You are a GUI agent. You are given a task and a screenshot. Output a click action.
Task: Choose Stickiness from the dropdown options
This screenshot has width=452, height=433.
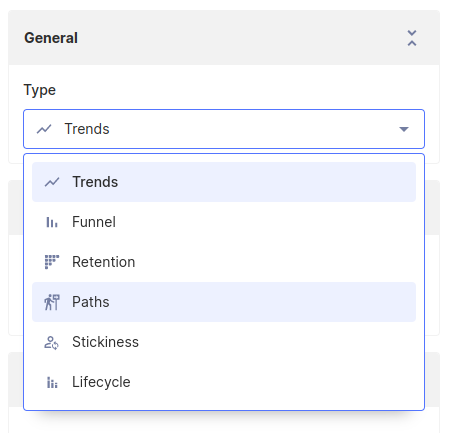[224, 342]
